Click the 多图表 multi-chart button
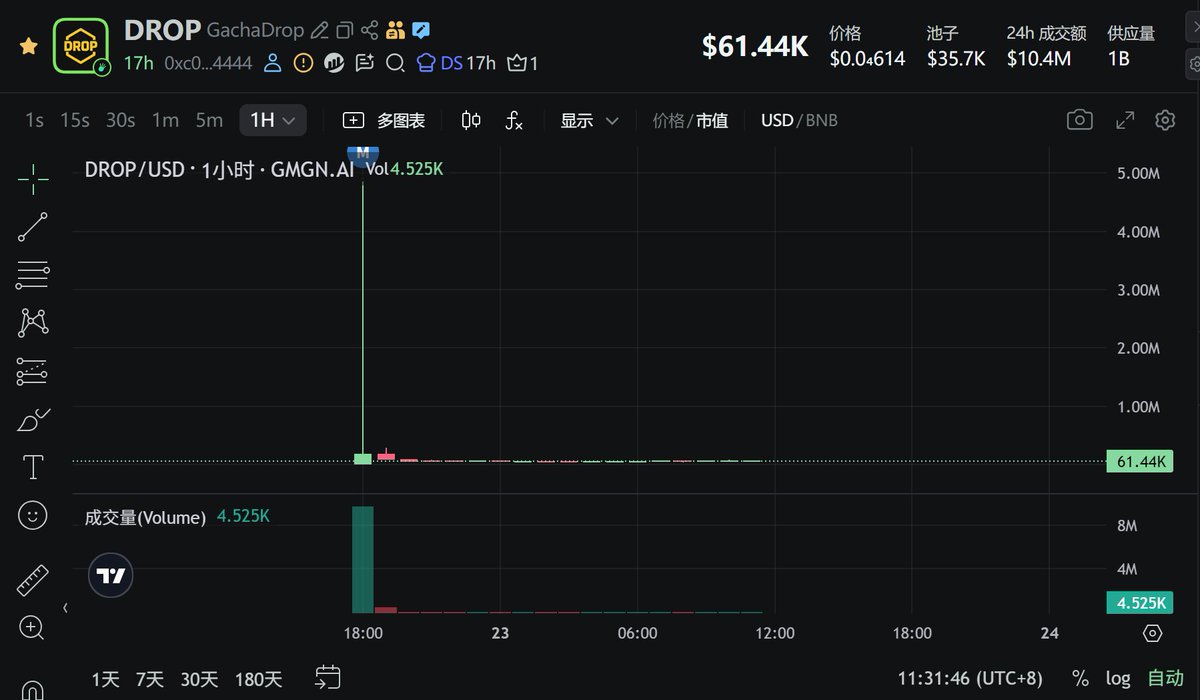 pyautogui.click(x=383, y=120)
